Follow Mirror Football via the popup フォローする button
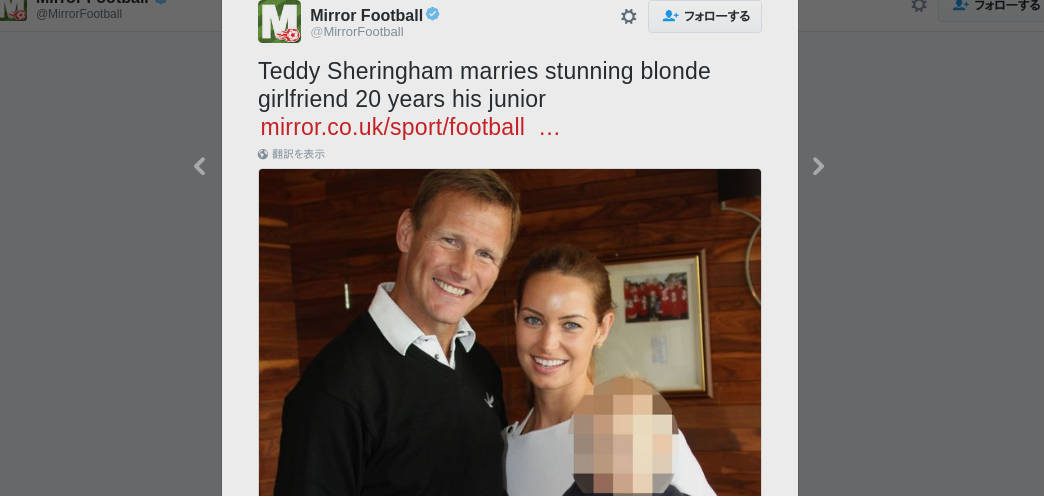1044x496 pixels. pyautogui.click(x=705, y=16)
